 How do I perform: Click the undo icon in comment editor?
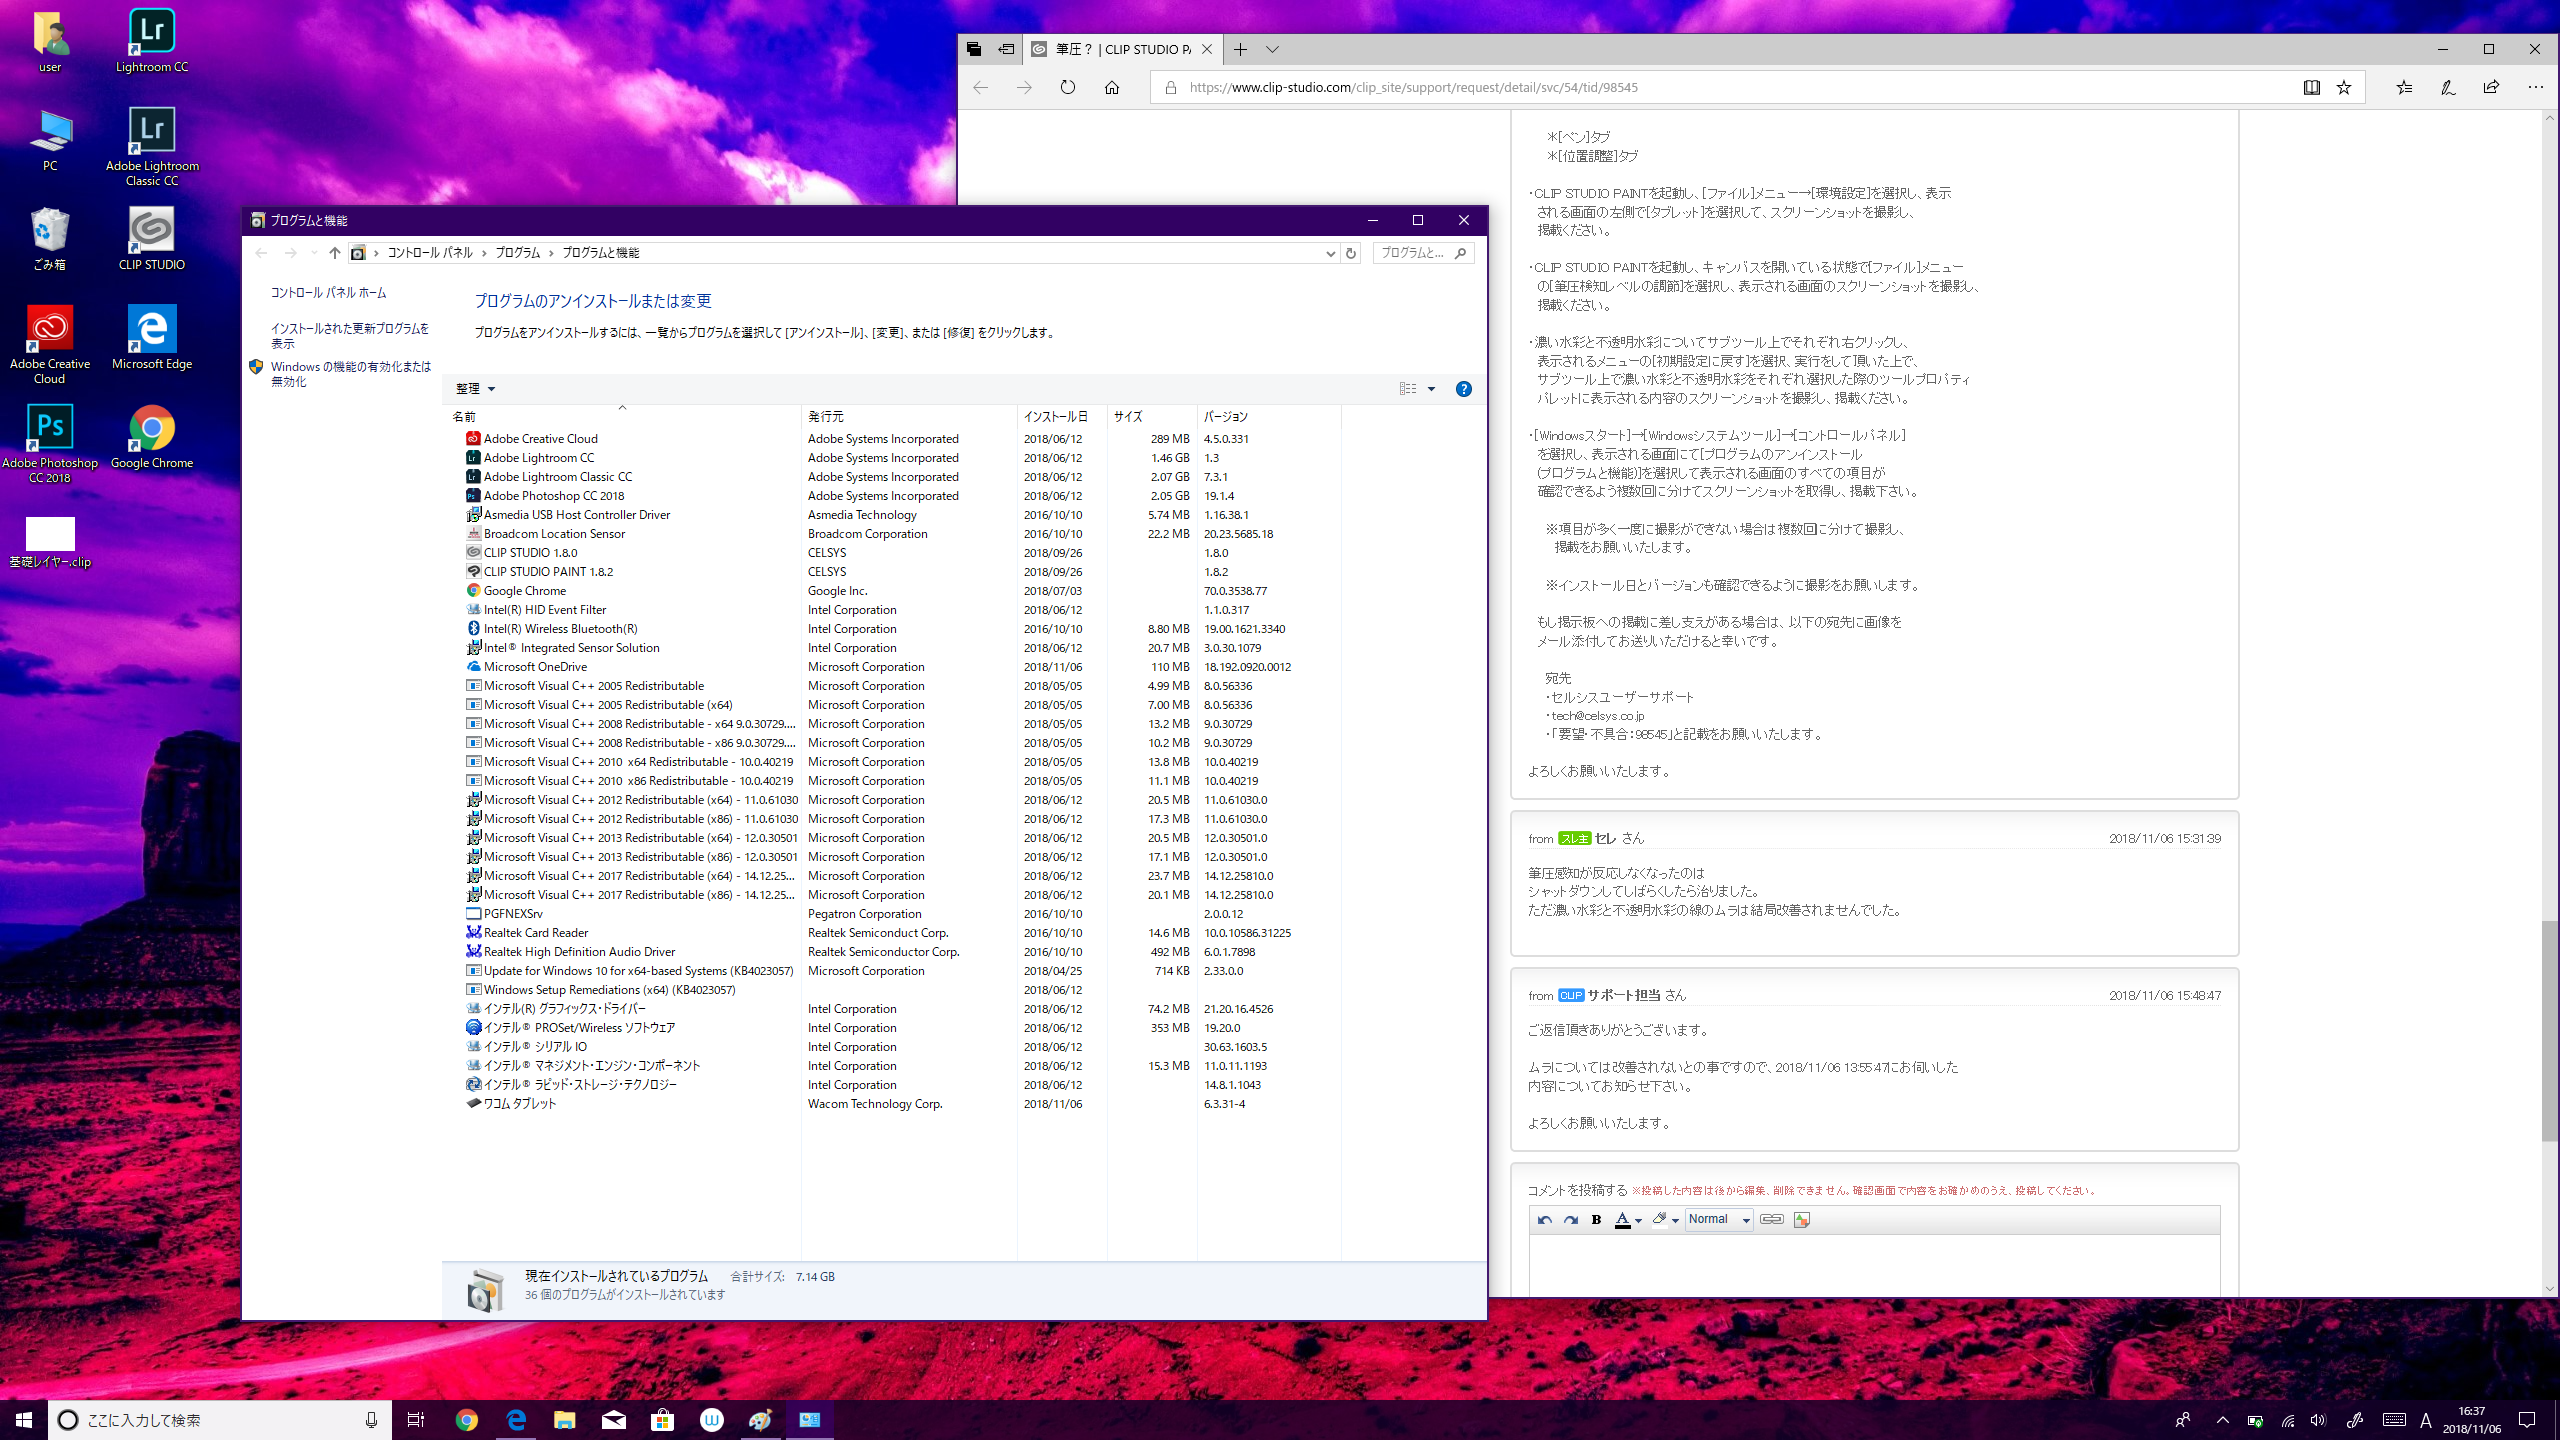(x=1545, y=1220)
